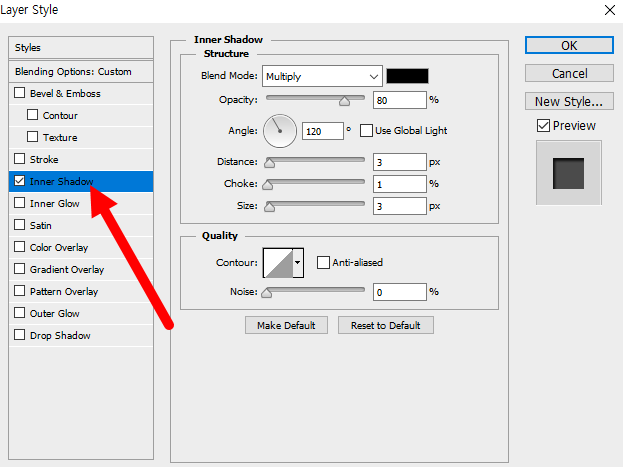Expand the Contour picker arrow
This screenshot has height=467, width=623.
pyautogui.click(x=298, y=263)
